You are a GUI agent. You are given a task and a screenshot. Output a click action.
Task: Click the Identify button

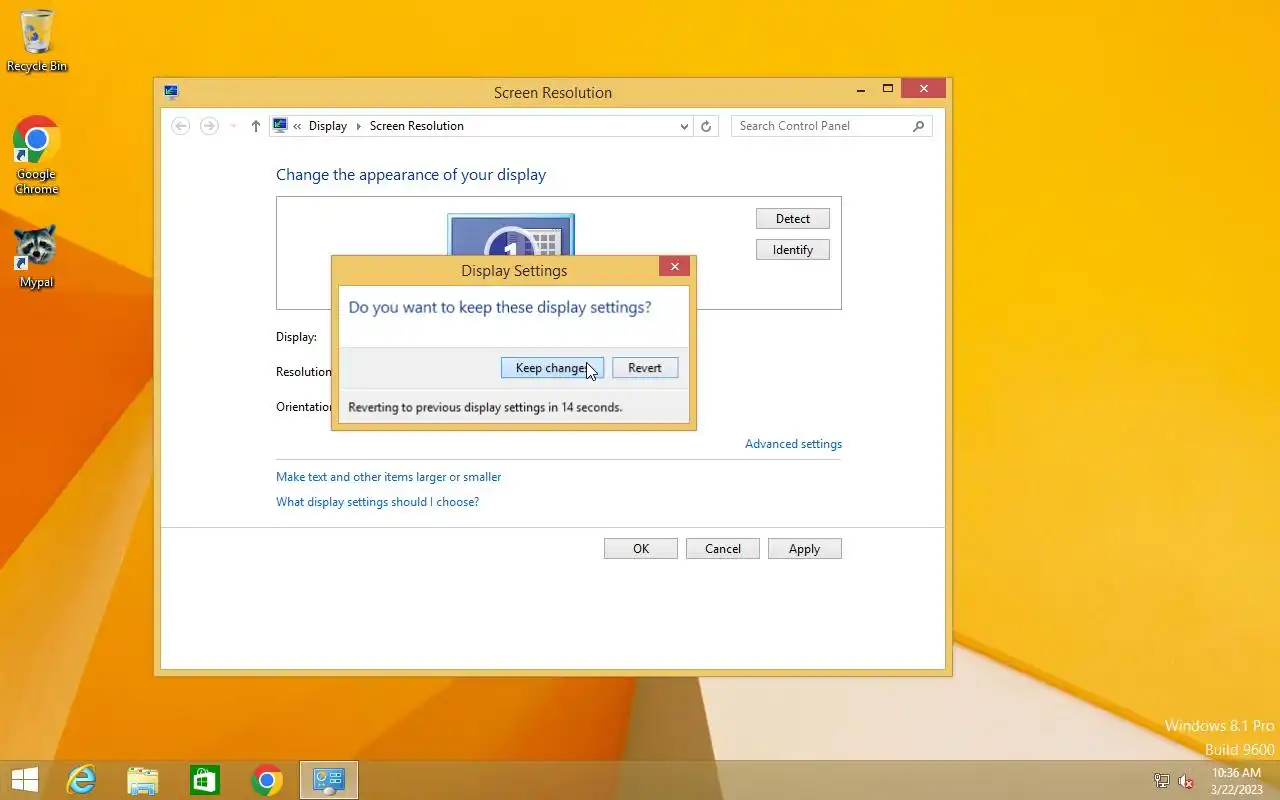click(x=793, y=250)
